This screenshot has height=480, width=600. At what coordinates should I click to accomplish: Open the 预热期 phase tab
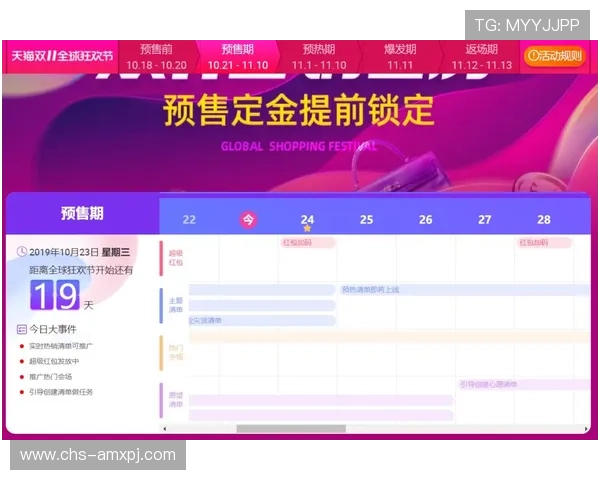(319, 56)
